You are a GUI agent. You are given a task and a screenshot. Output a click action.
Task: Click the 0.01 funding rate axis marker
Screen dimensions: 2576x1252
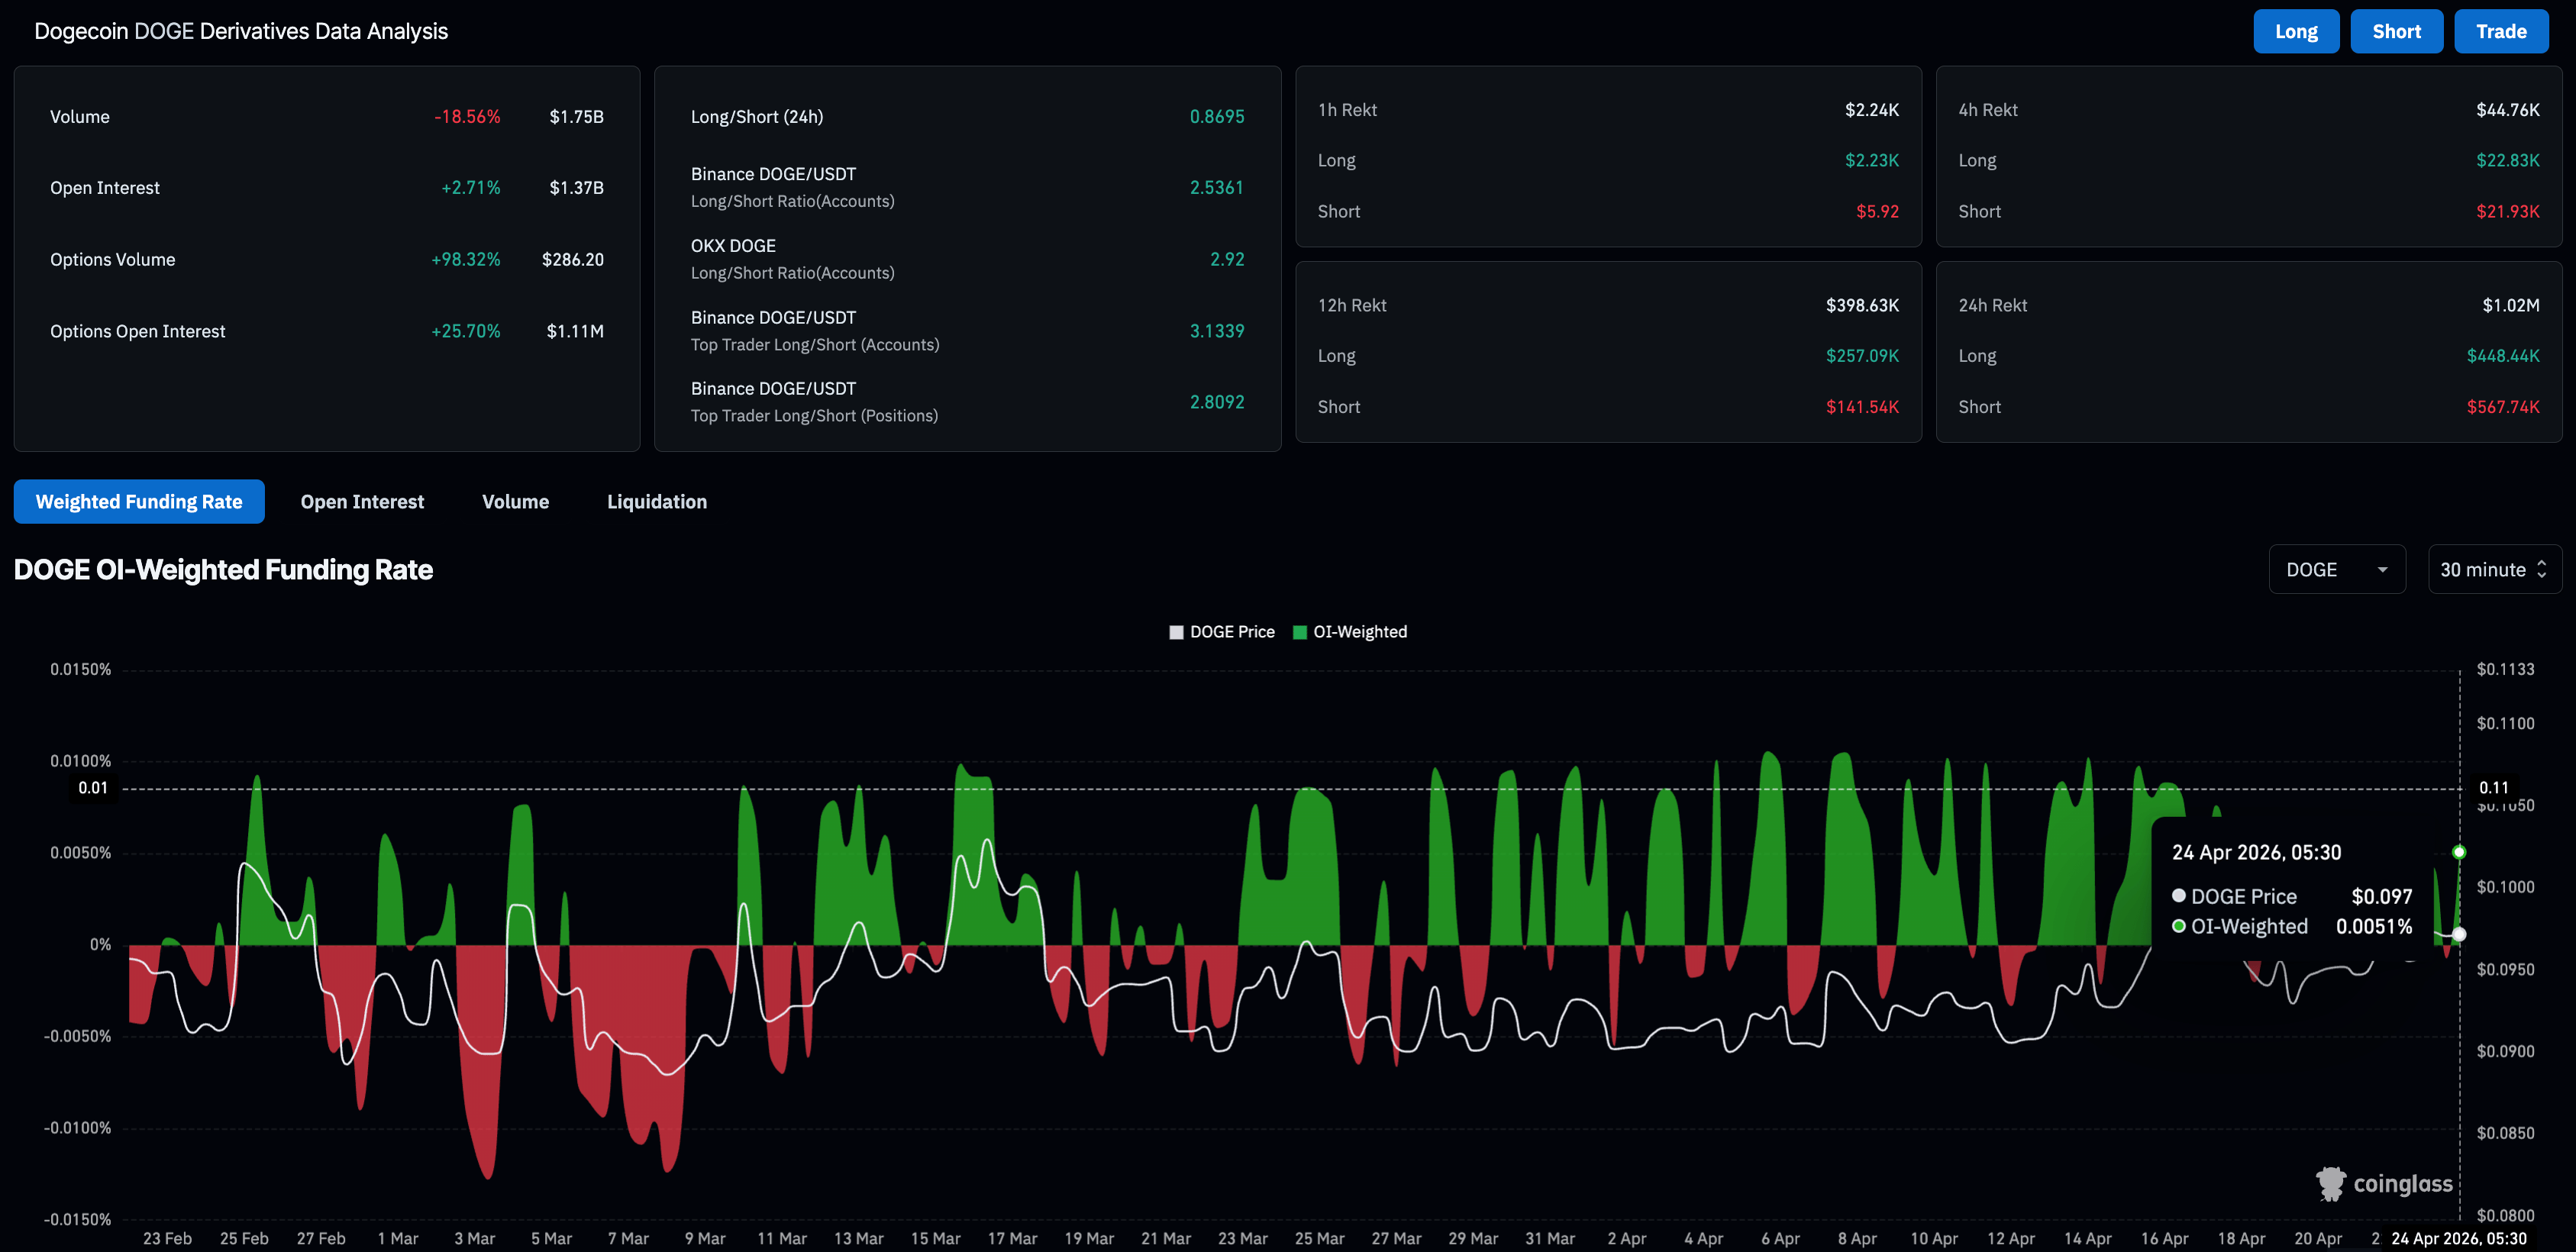[x=93, y=788]
